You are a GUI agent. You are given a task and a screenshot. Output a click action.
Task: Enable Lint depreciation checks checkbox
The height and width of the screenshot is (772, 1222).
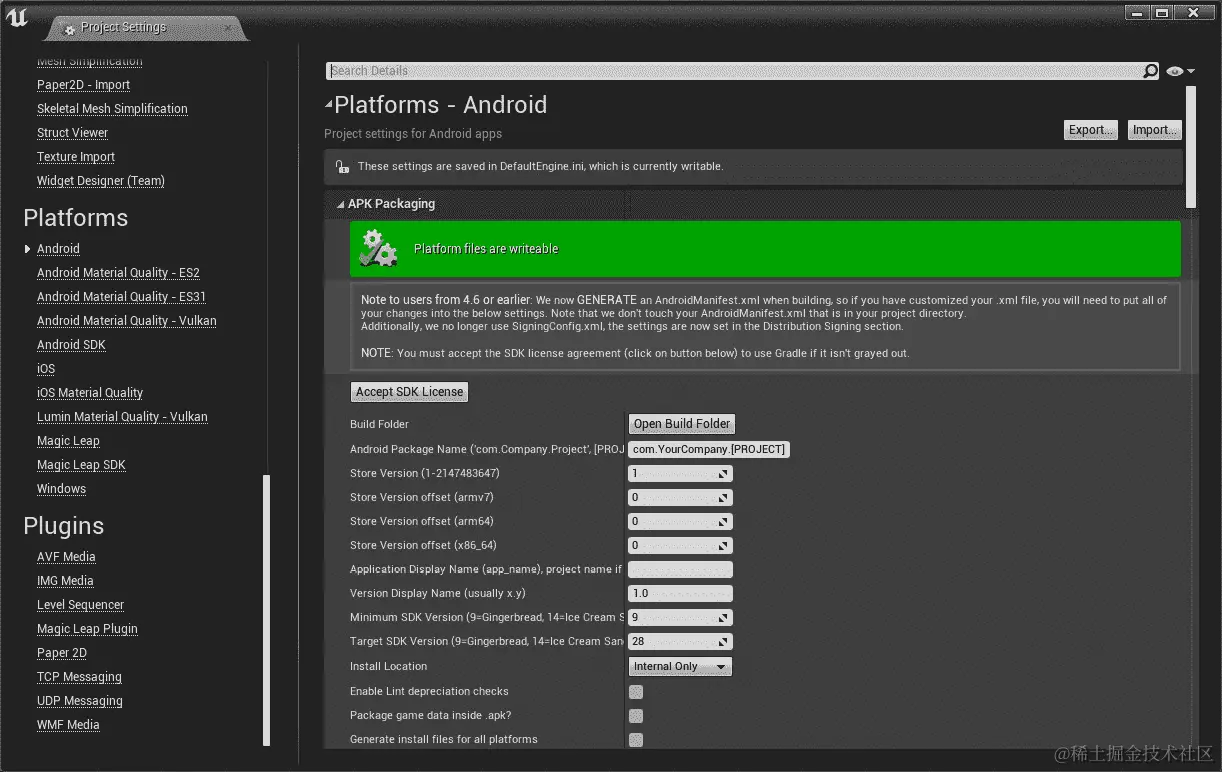click(636, 692)
